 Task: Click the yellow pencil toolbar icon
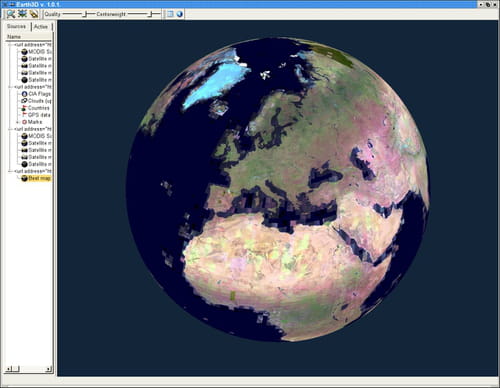click(33, 14)
